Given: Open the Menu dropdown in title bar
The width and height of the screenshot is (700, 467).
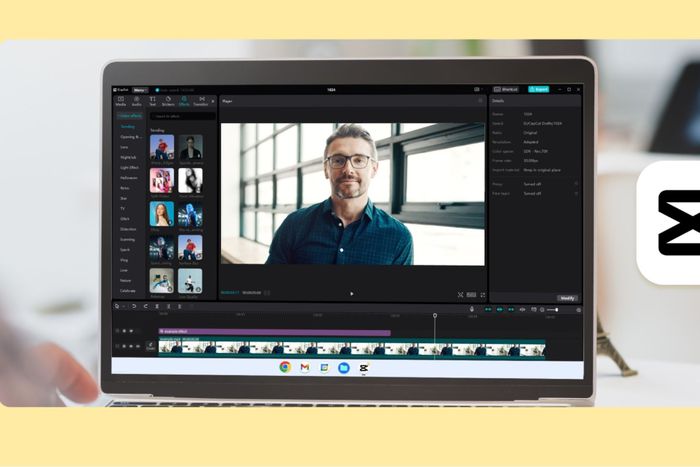Looking at the screenshot, I should [x=141, y=89].
